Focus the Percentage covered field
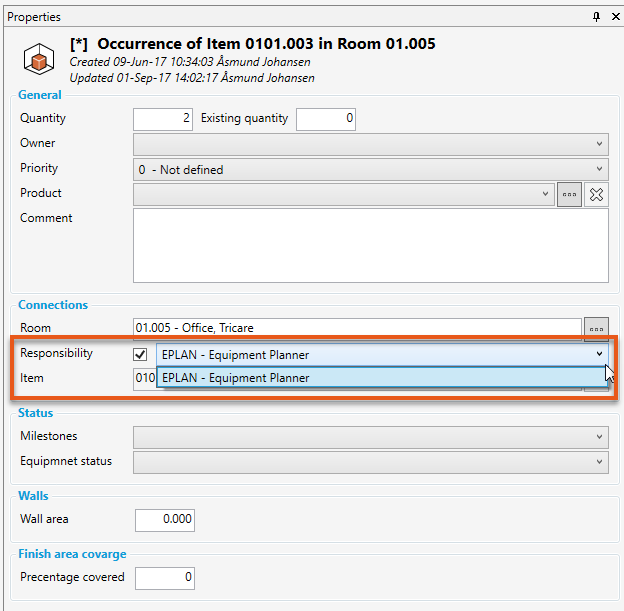The width and height of the screenshot is (624, 611). click(x=164, y=578)
